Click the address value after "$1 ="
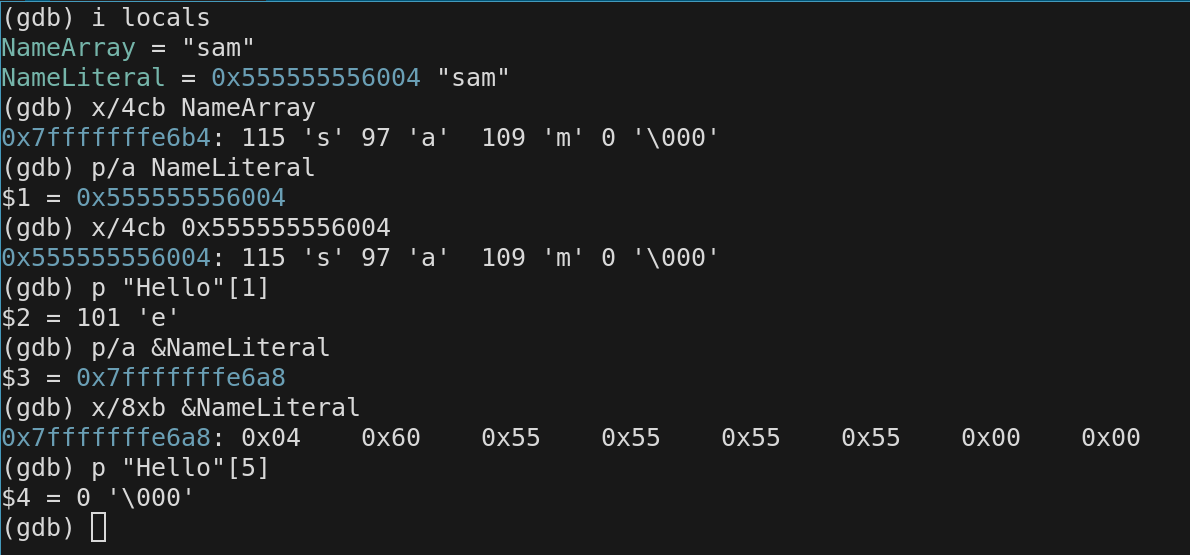The image size is (1190, 555). click(180, 197)
